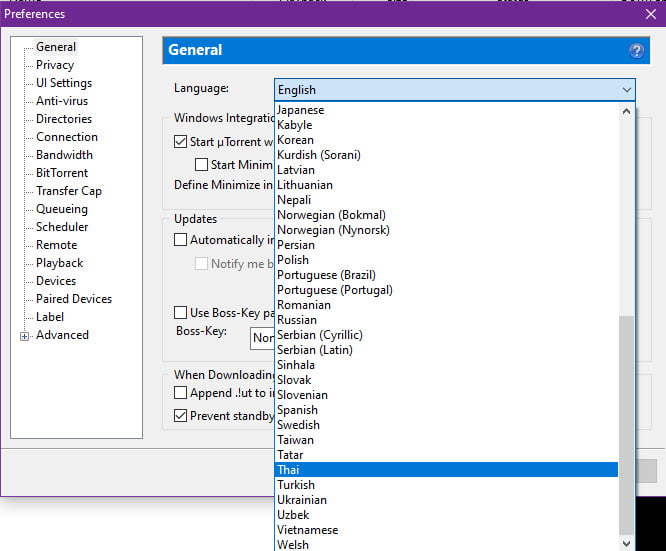Viewport: 666px width, 551px height.
Task: Enable Automatically install updates checkbox
Action: tap(181, 239)
